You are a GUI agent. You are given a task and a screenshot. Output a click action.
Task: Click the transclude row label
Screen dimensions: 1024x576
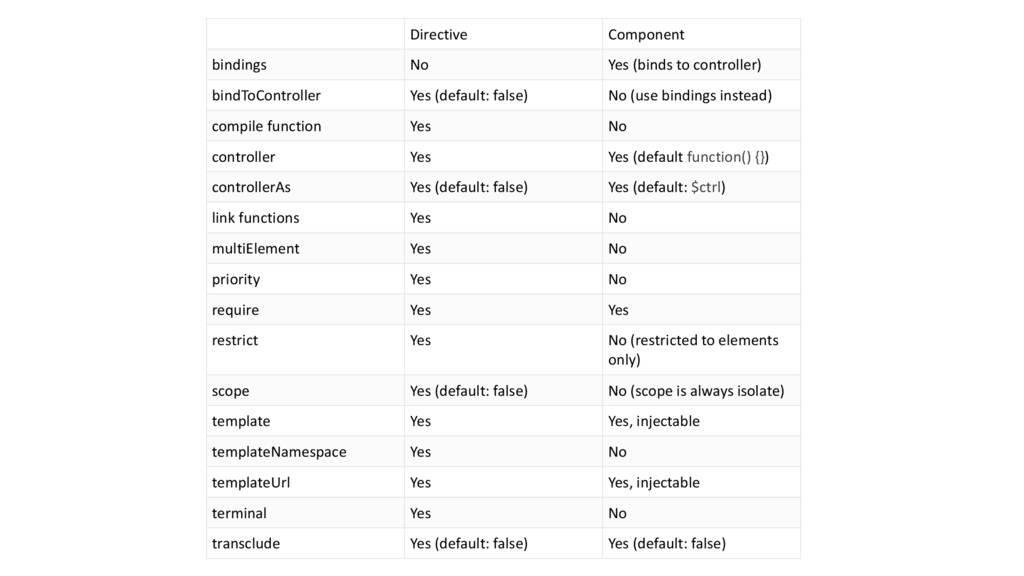[246, 543]
